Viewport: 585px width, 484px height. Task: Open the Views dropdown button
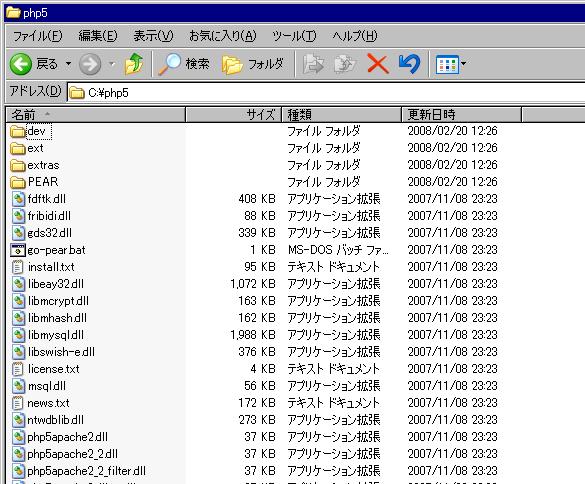[451, 64]
